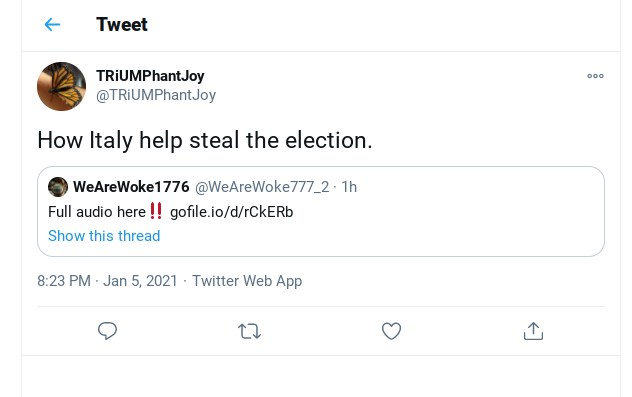Image resolution: width=632 pixels, height=397 pixels.
Task: Open the three-dot more options menu
Action: click(x=595, y=76)
